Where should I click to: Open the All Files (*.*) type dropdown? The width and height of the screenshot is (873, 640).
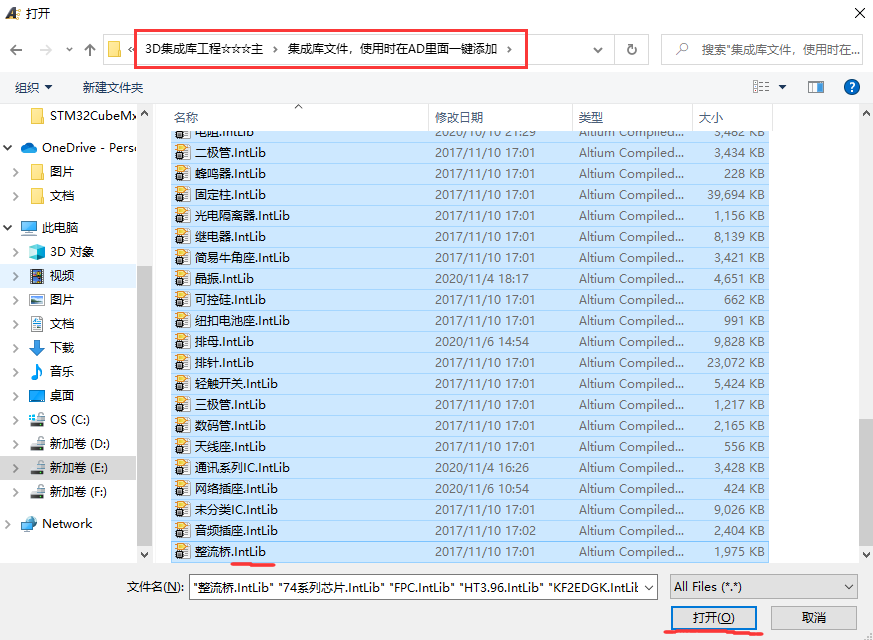(x=763, y=587)
